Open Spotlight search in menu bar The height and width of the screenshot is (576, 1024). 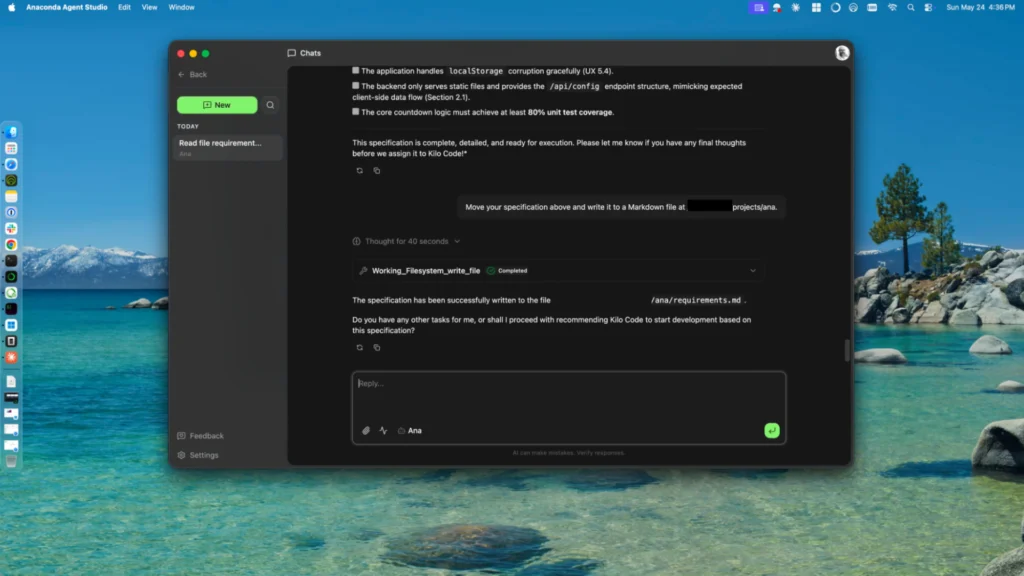click(x=910, y=7)
